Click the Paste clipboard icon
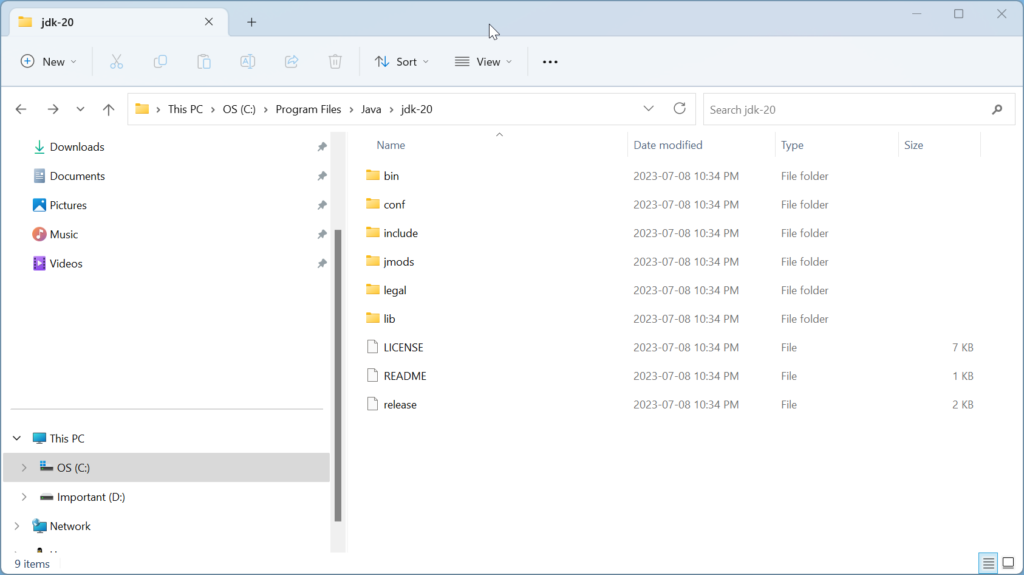The width and height of the screenshot is (1024, 575). (204, 61)
